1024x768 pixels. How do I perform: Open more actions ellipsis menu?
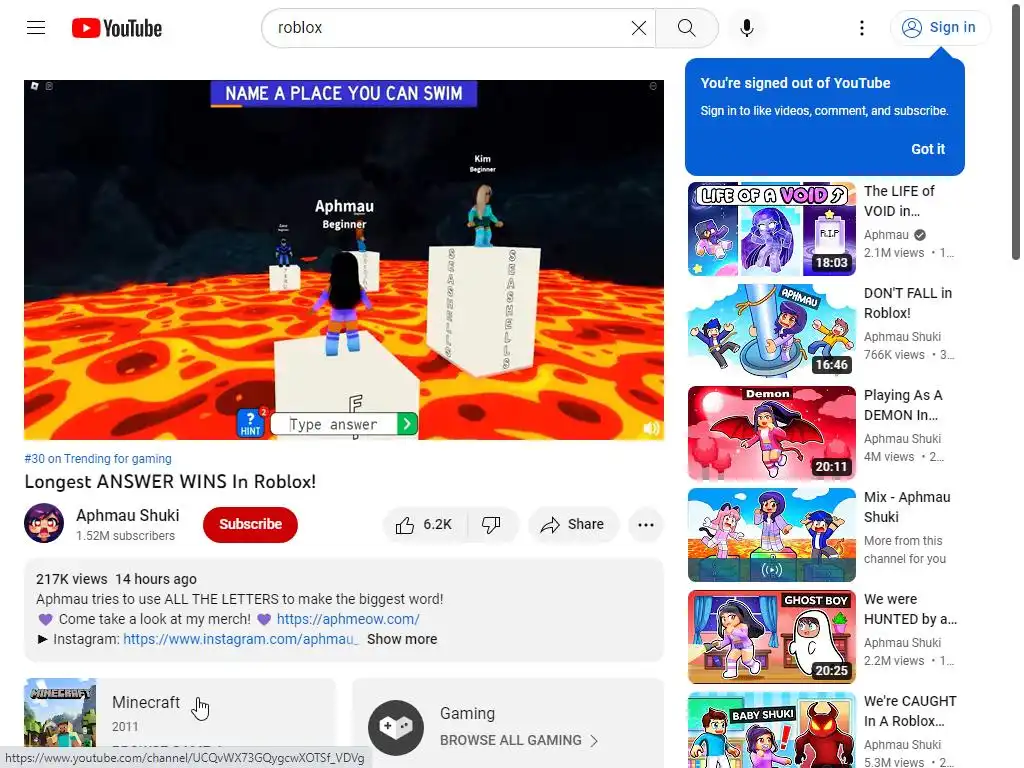point(646,524)
